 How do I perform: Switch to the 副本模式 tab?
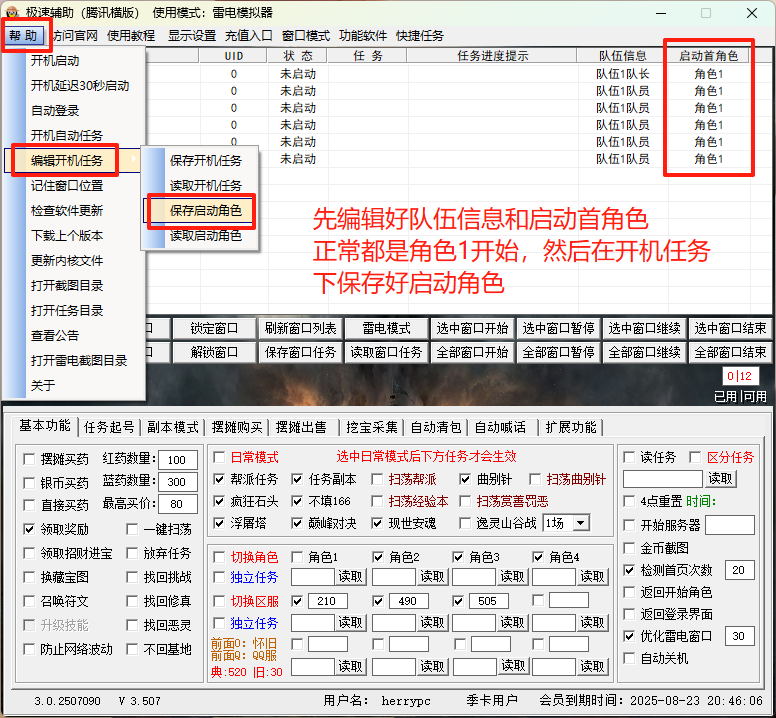tap(172, 427)
